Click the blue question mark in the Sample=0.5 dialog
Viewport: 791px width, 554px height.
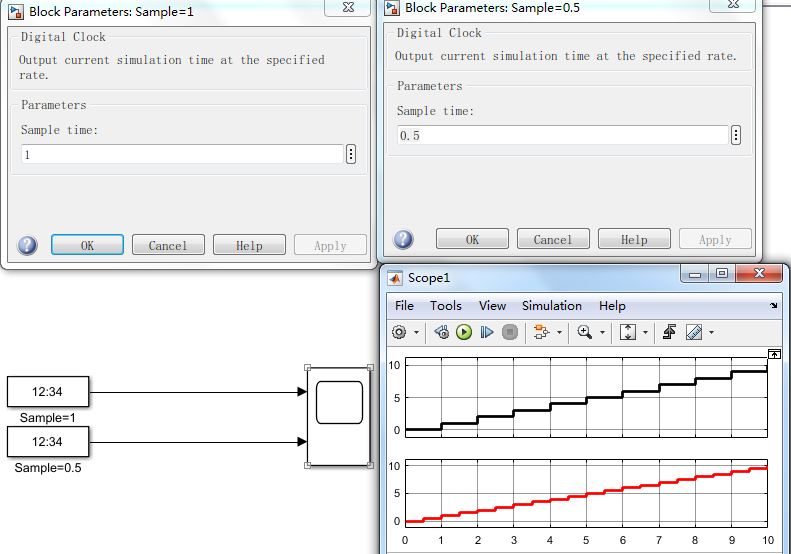pos(404,239)
